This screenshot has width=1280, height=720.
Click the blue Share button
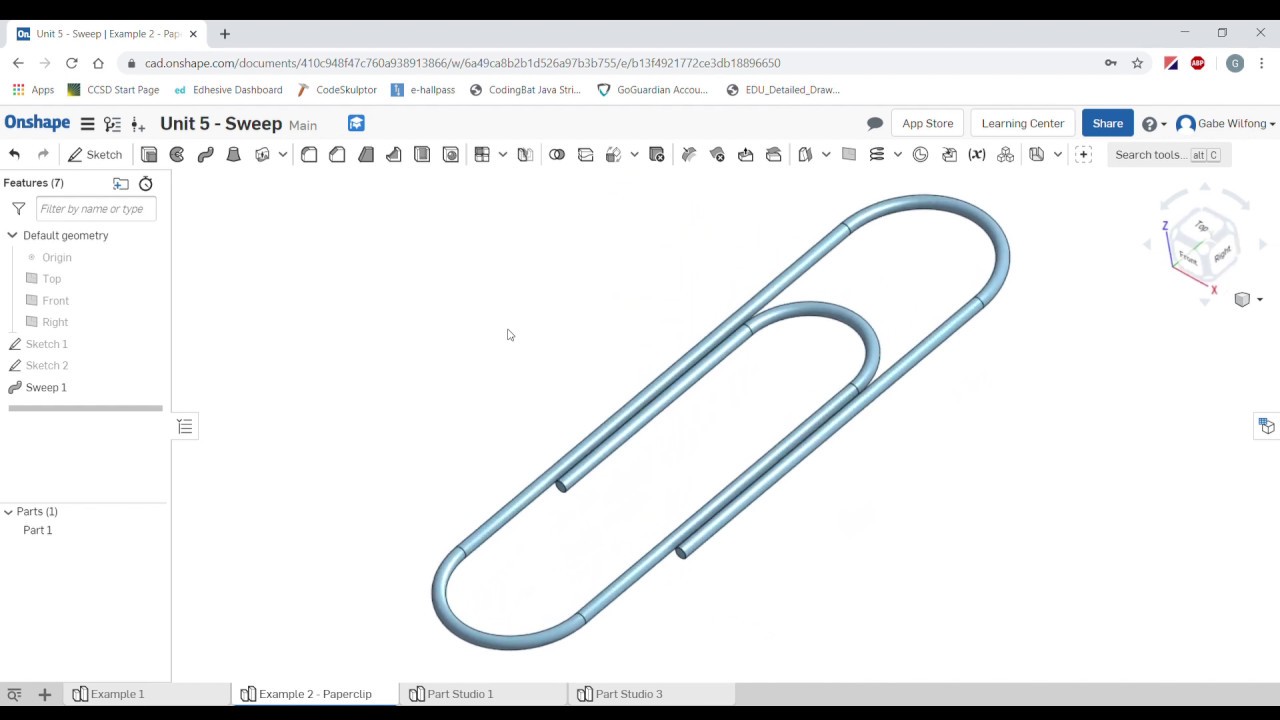(x=1107, y=123)
